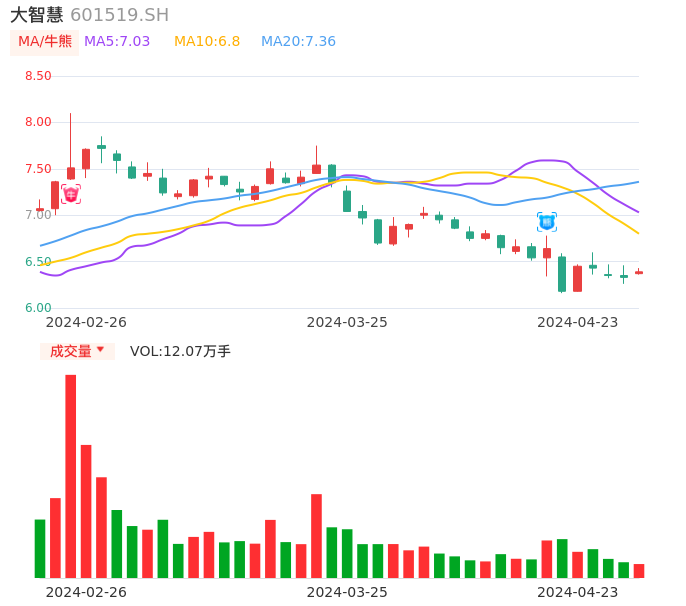Click the 2024-04-23 date under the volume chart

click(578, 592)
